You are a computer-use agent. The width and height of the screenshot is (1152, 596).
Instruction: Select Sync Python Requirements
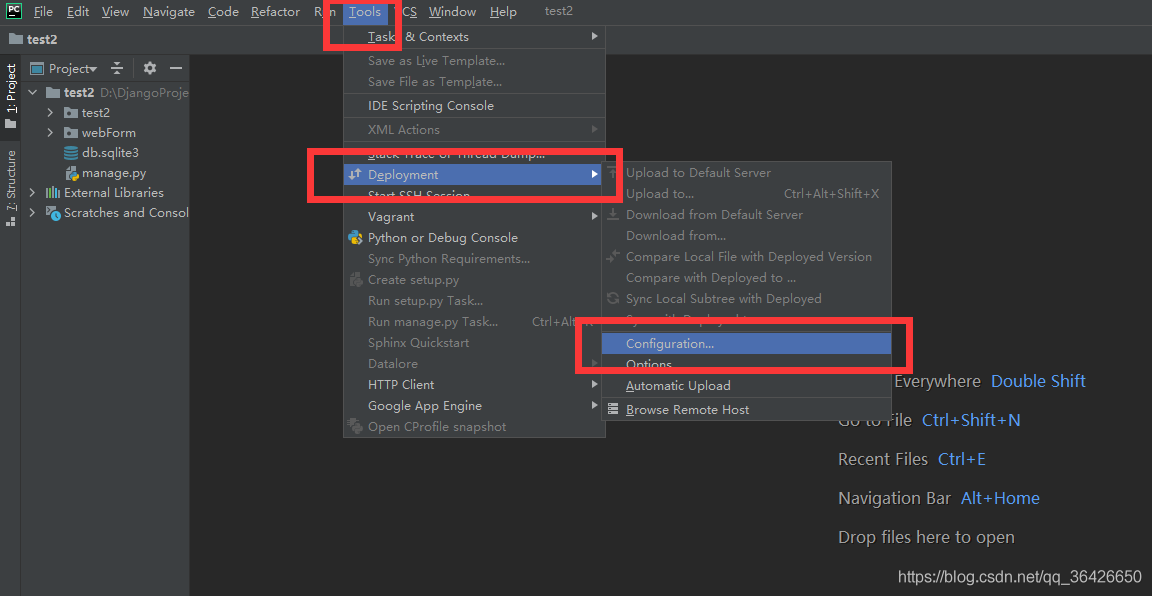pyautogui.click(x=474, y=259)
